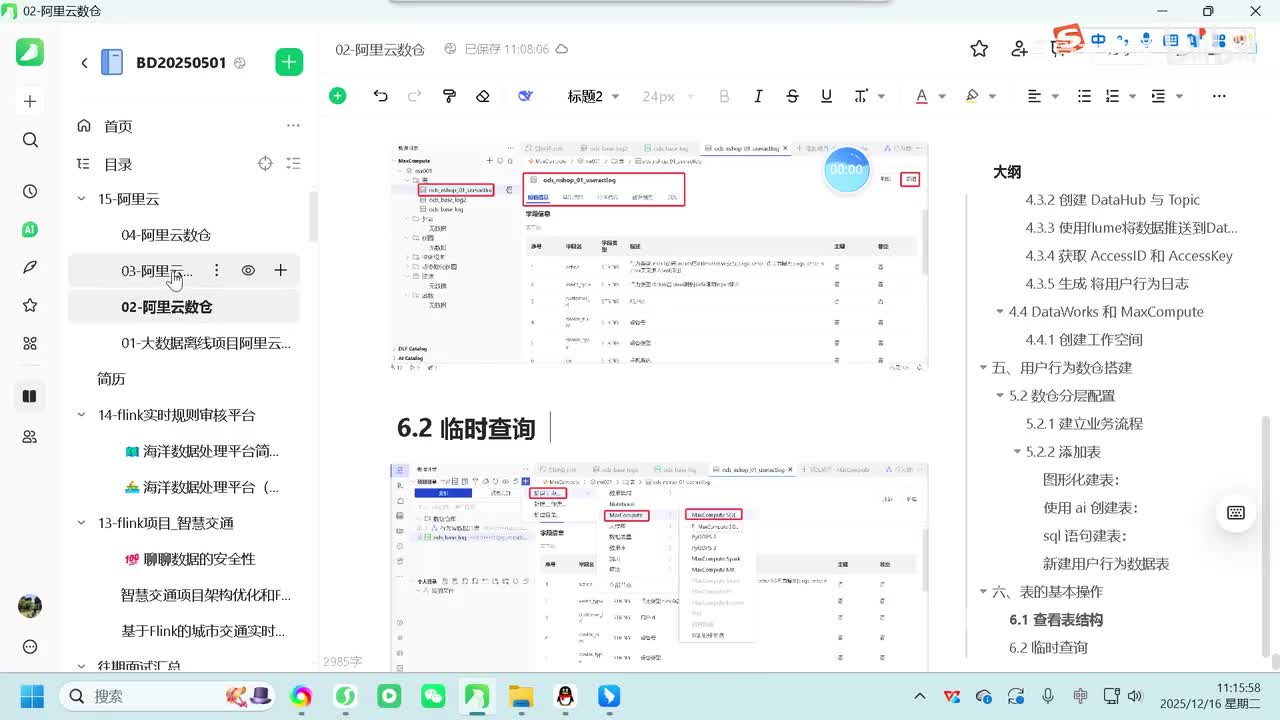Click 首页 in the sidebar
This screenshot has width=1280, height=720.
118,126
